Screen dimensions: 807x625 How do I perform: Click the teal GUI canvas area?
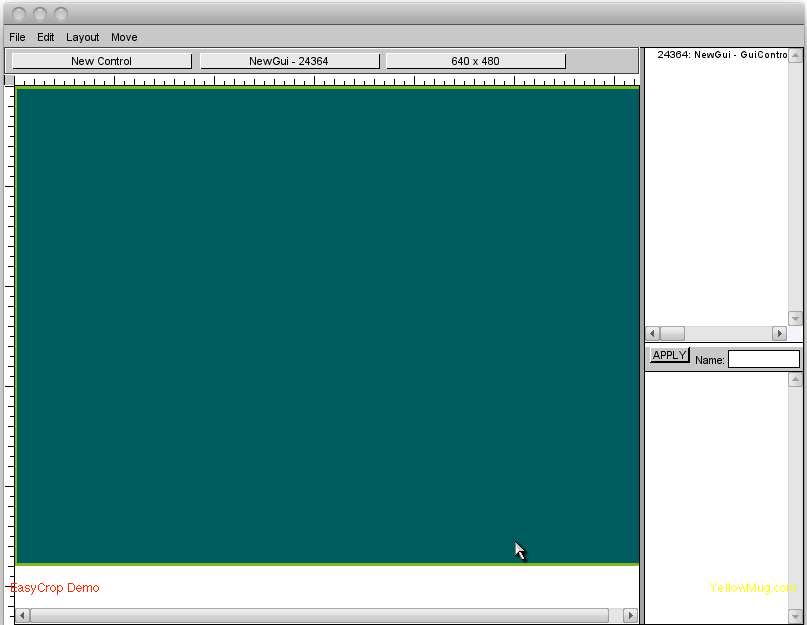[x=327, y=325]
